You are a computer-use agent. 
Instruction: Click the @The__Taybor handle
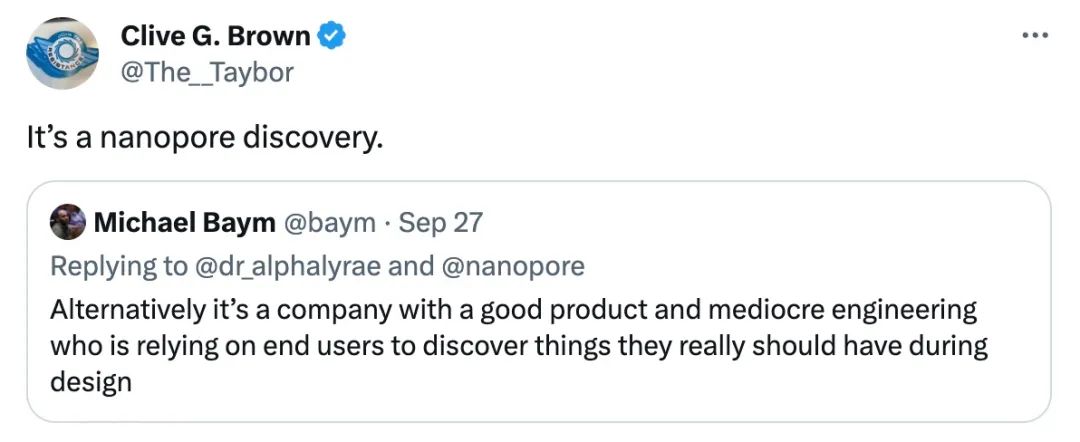207,72
